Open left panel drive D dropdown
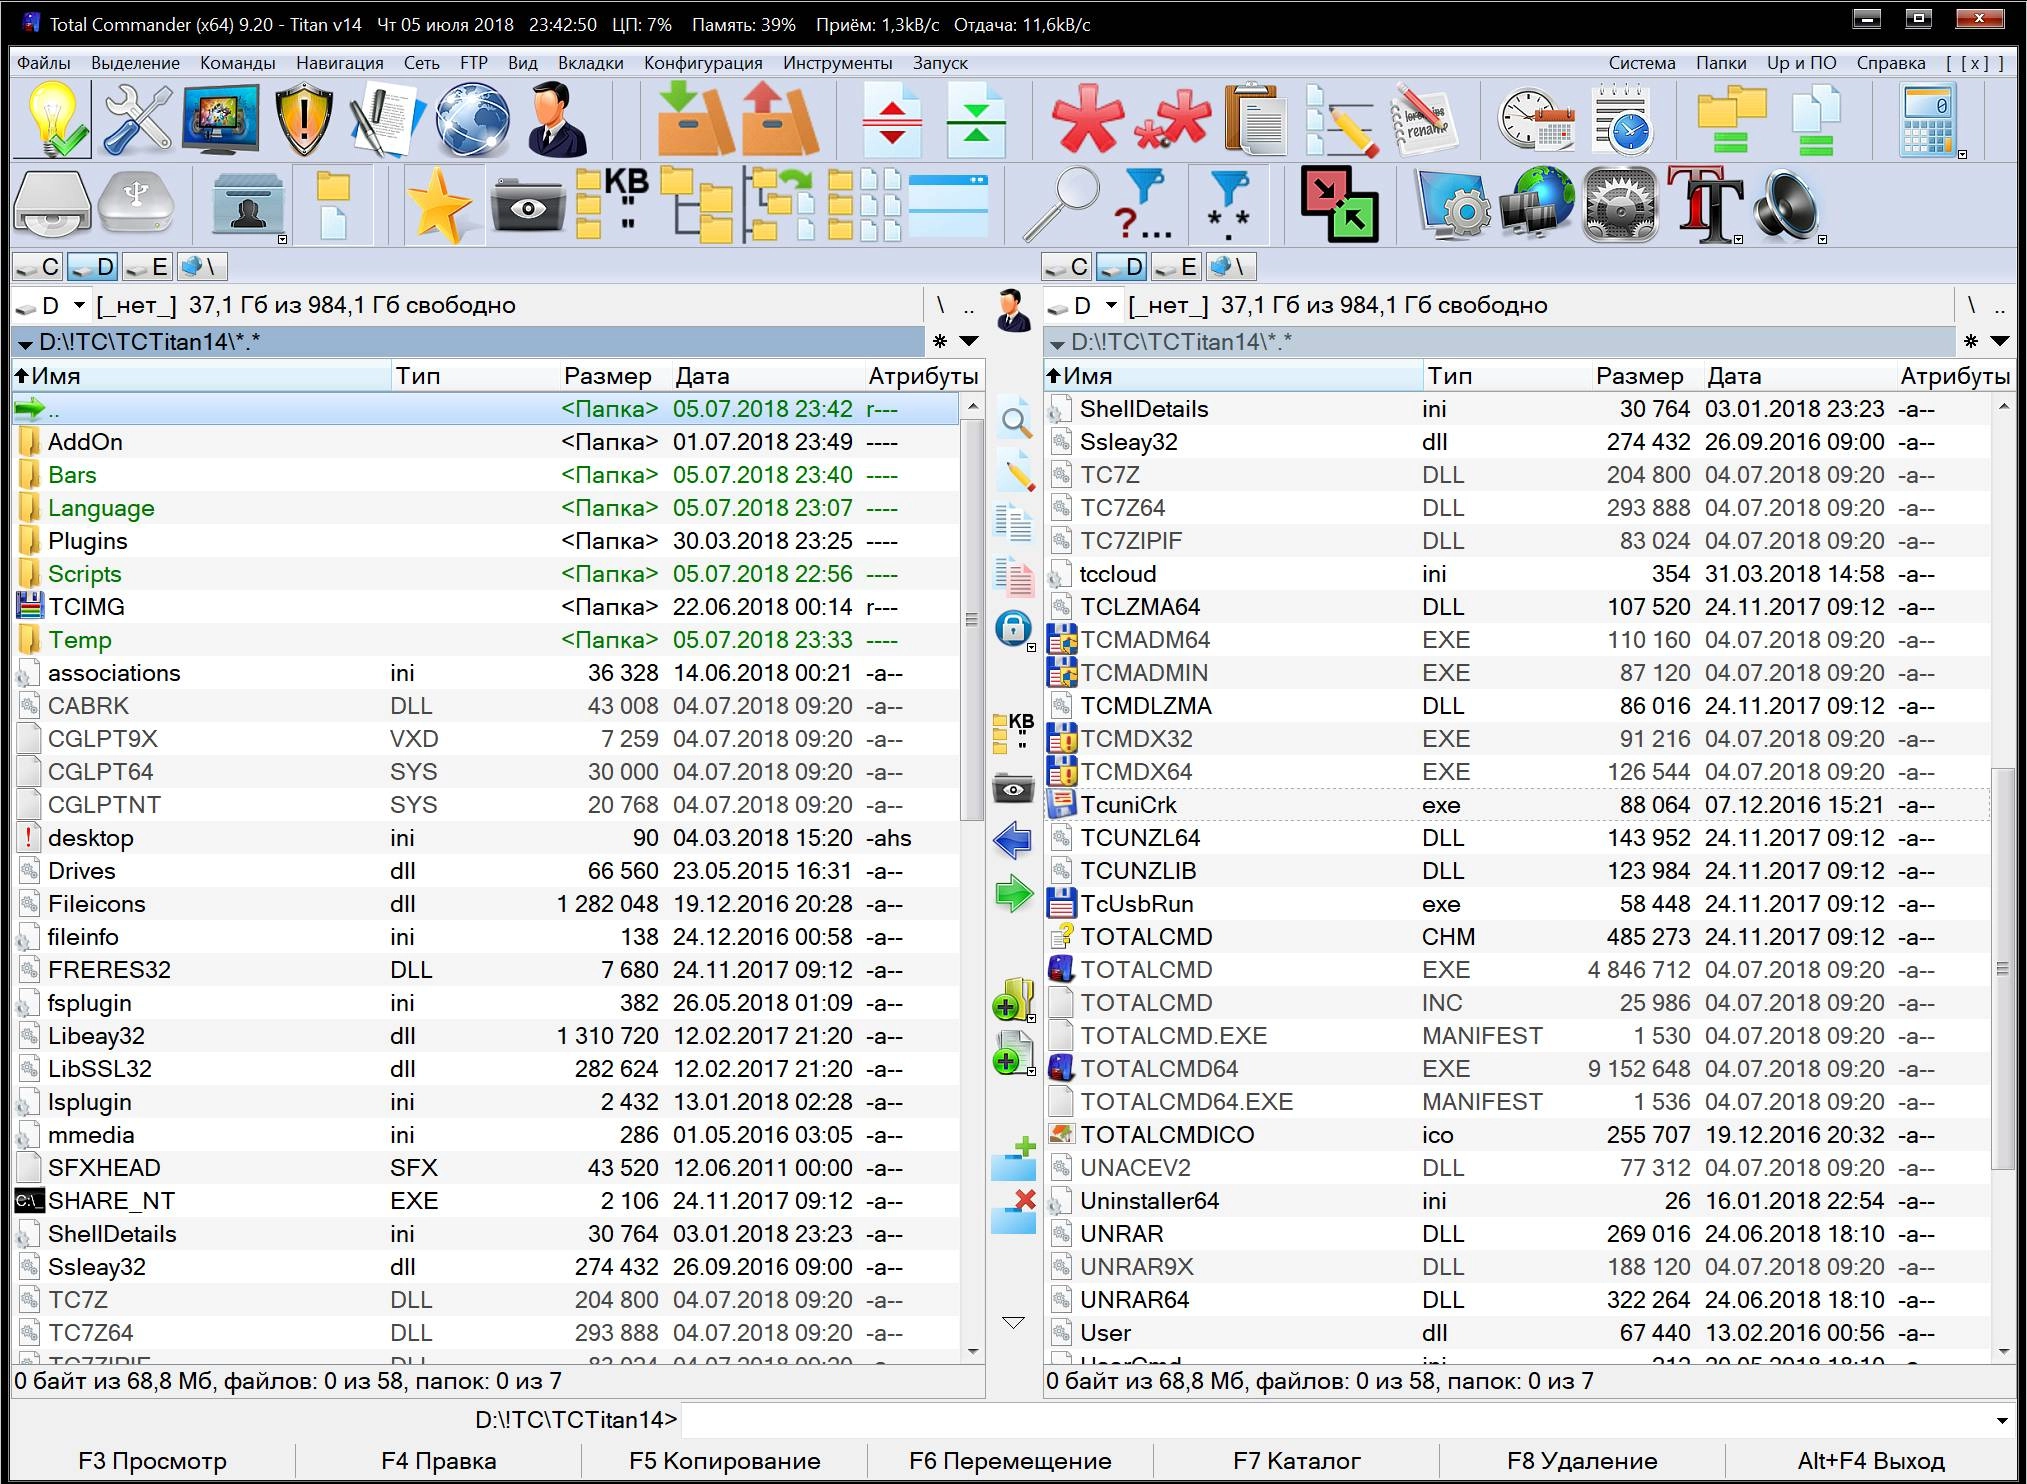The height and width of the screenshot is (1484, 2027). [x=78, y=305]
